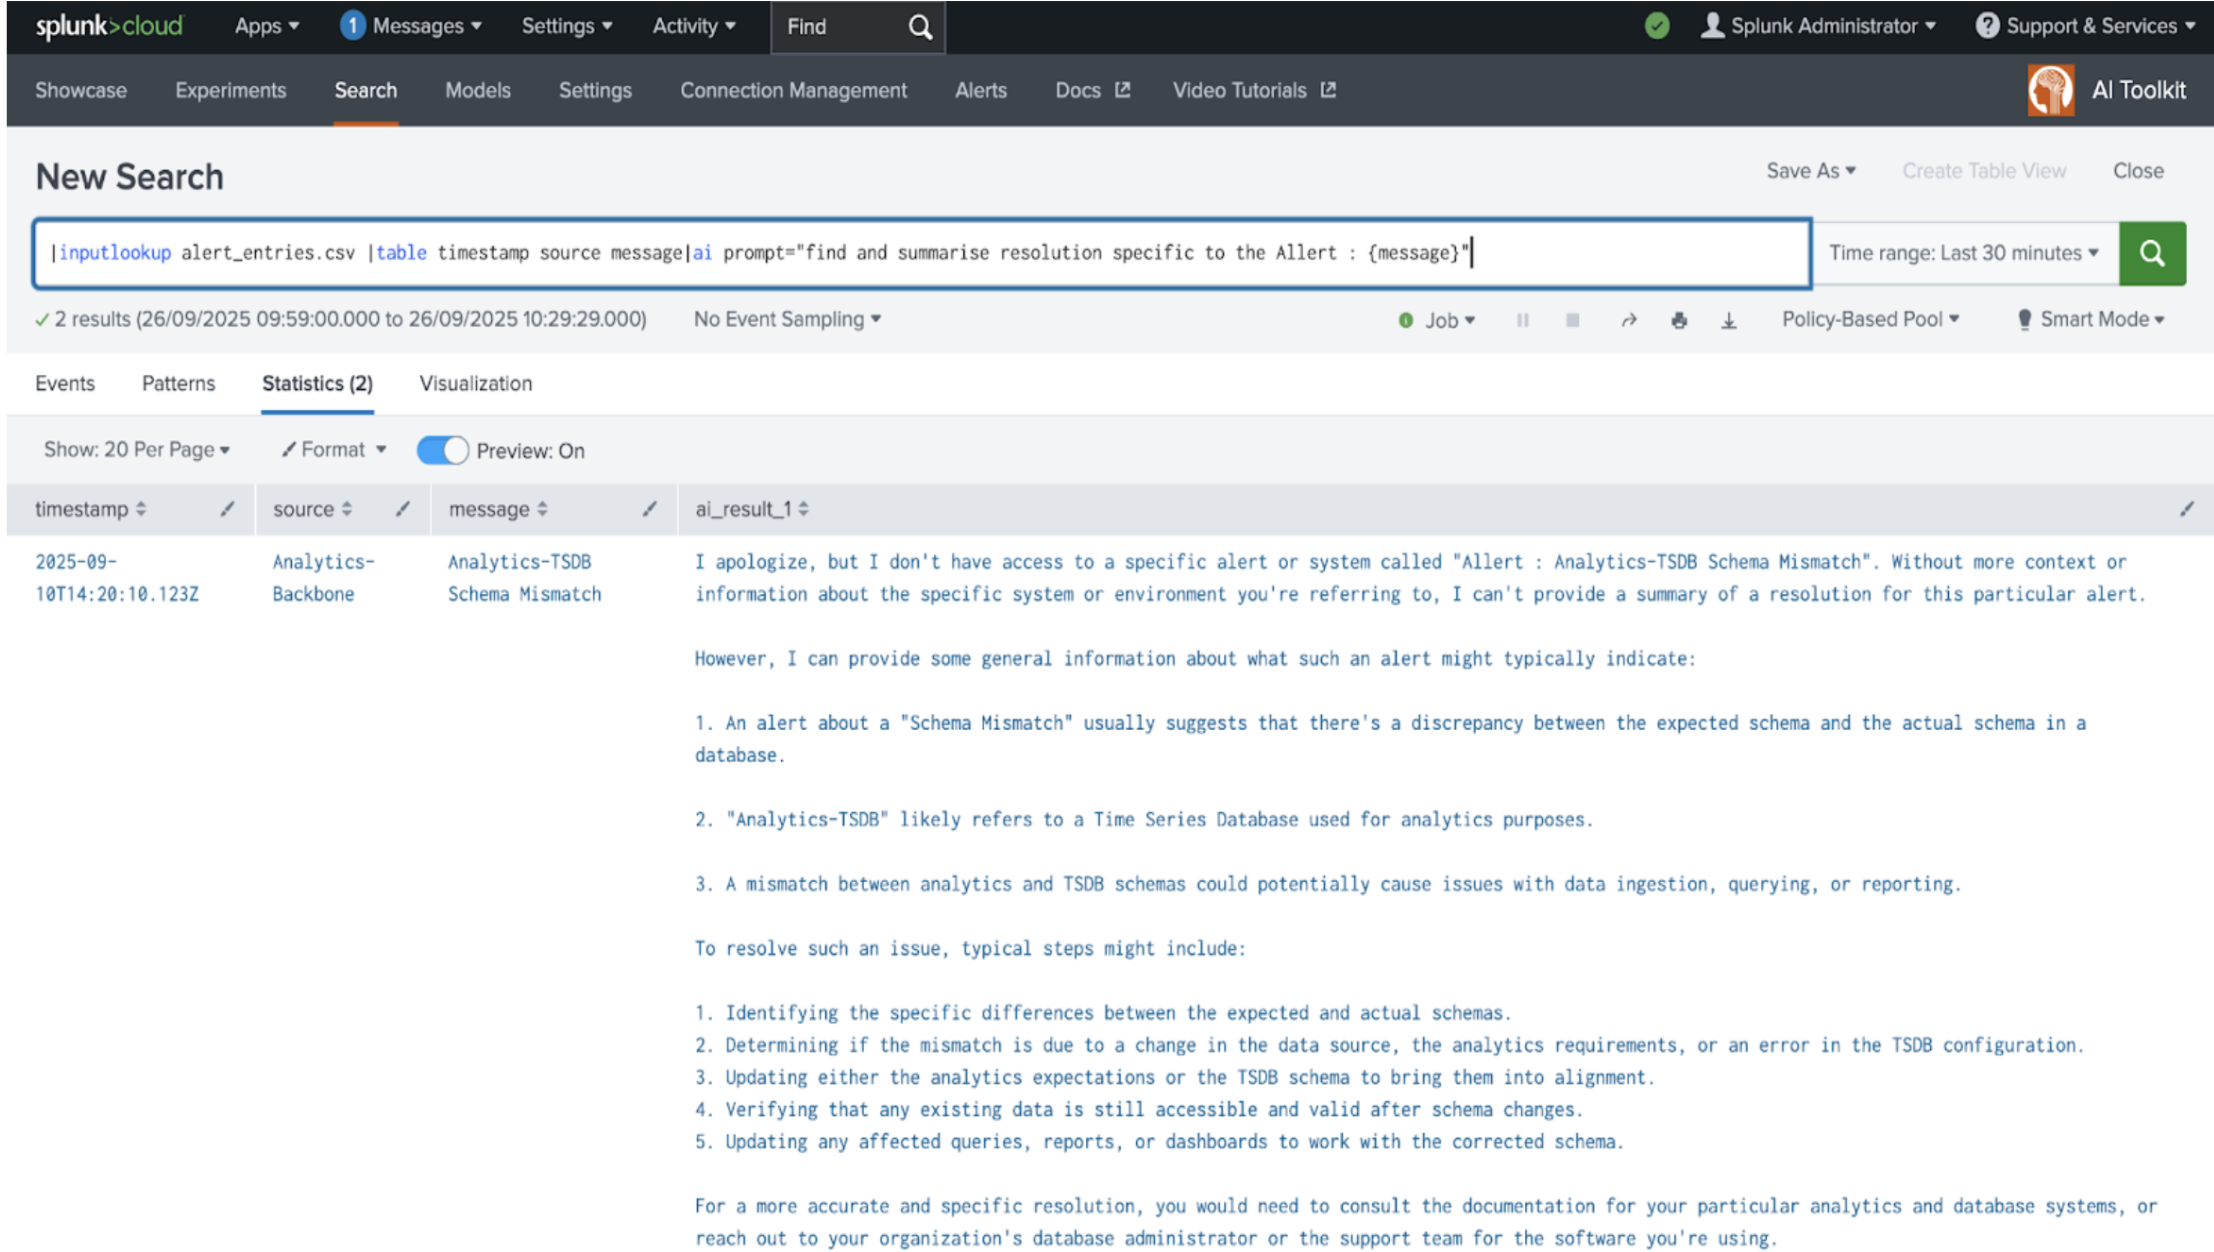The image size is (2214, 1252).
Task: Open the Smart Mode dropdown
Action: [2091, 319]
